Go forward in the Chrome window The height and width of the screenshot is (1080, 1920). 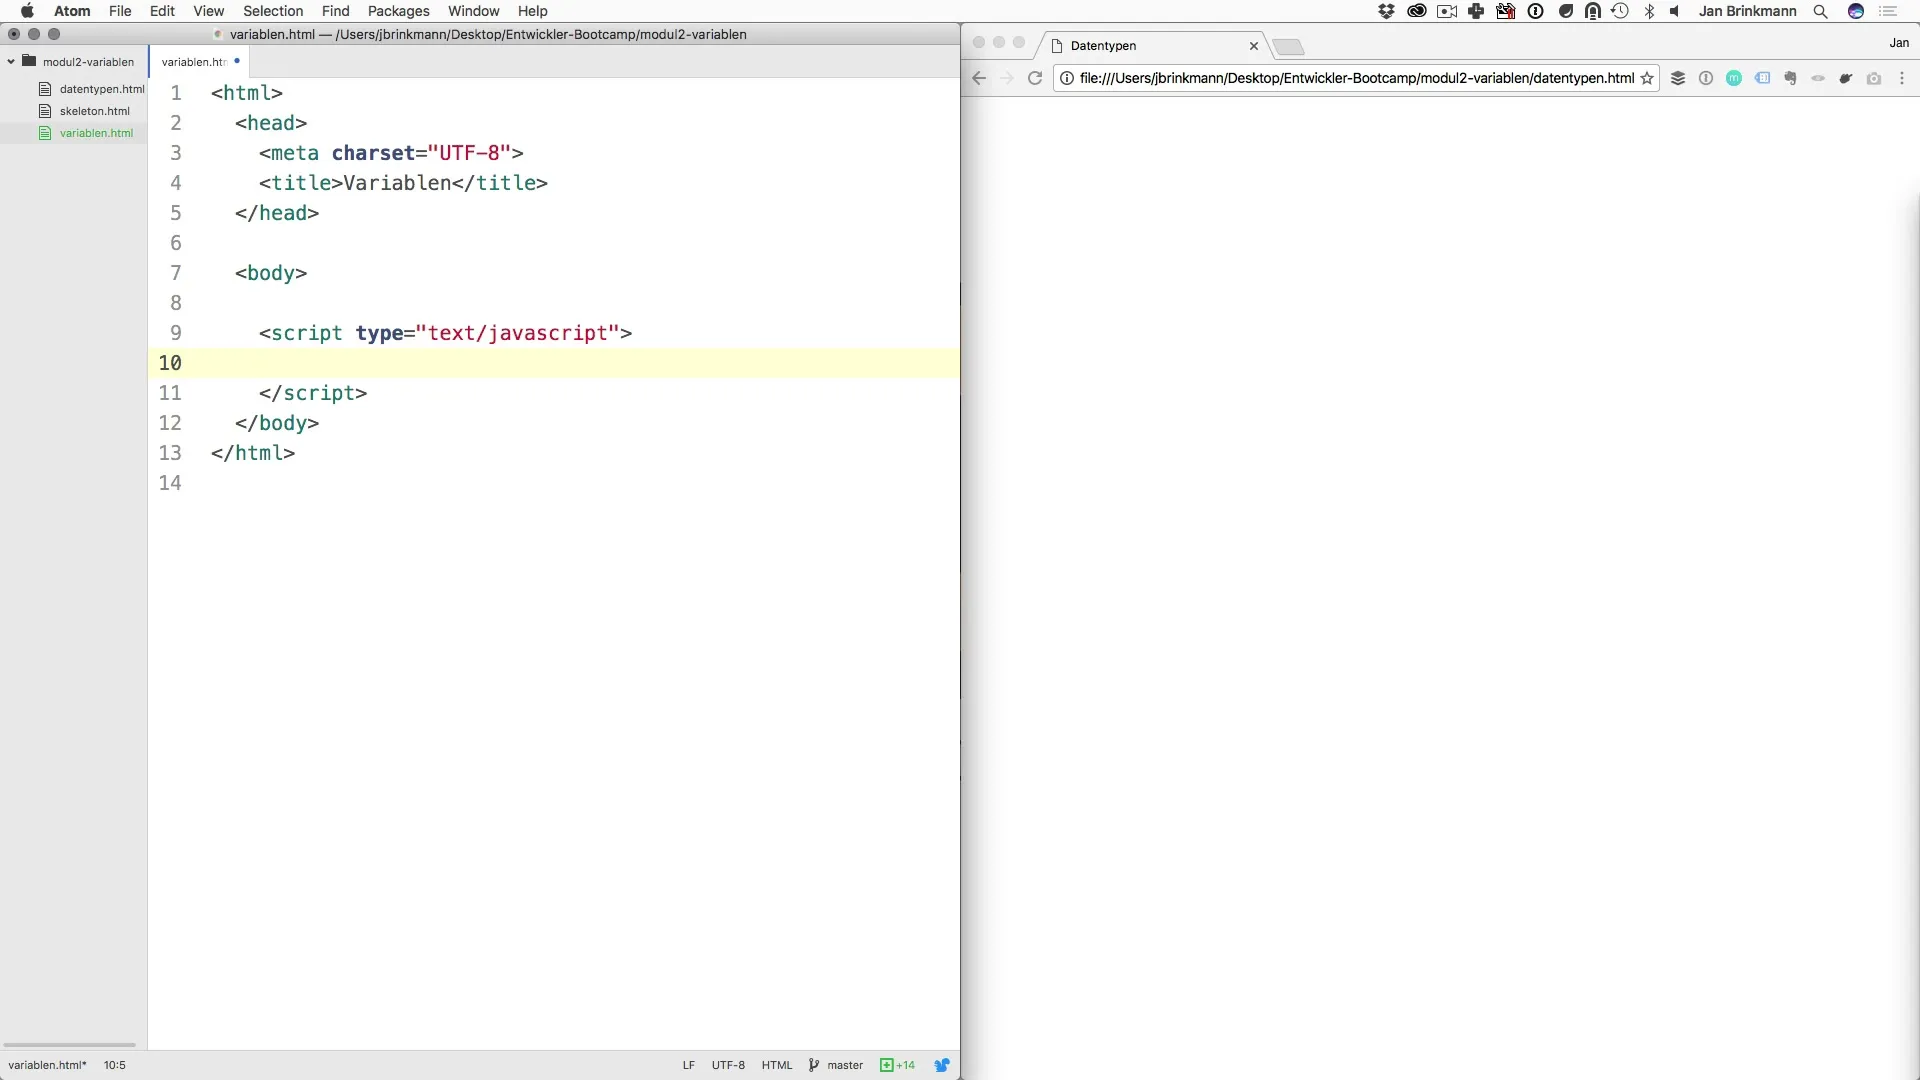(x=1007, y=78)
